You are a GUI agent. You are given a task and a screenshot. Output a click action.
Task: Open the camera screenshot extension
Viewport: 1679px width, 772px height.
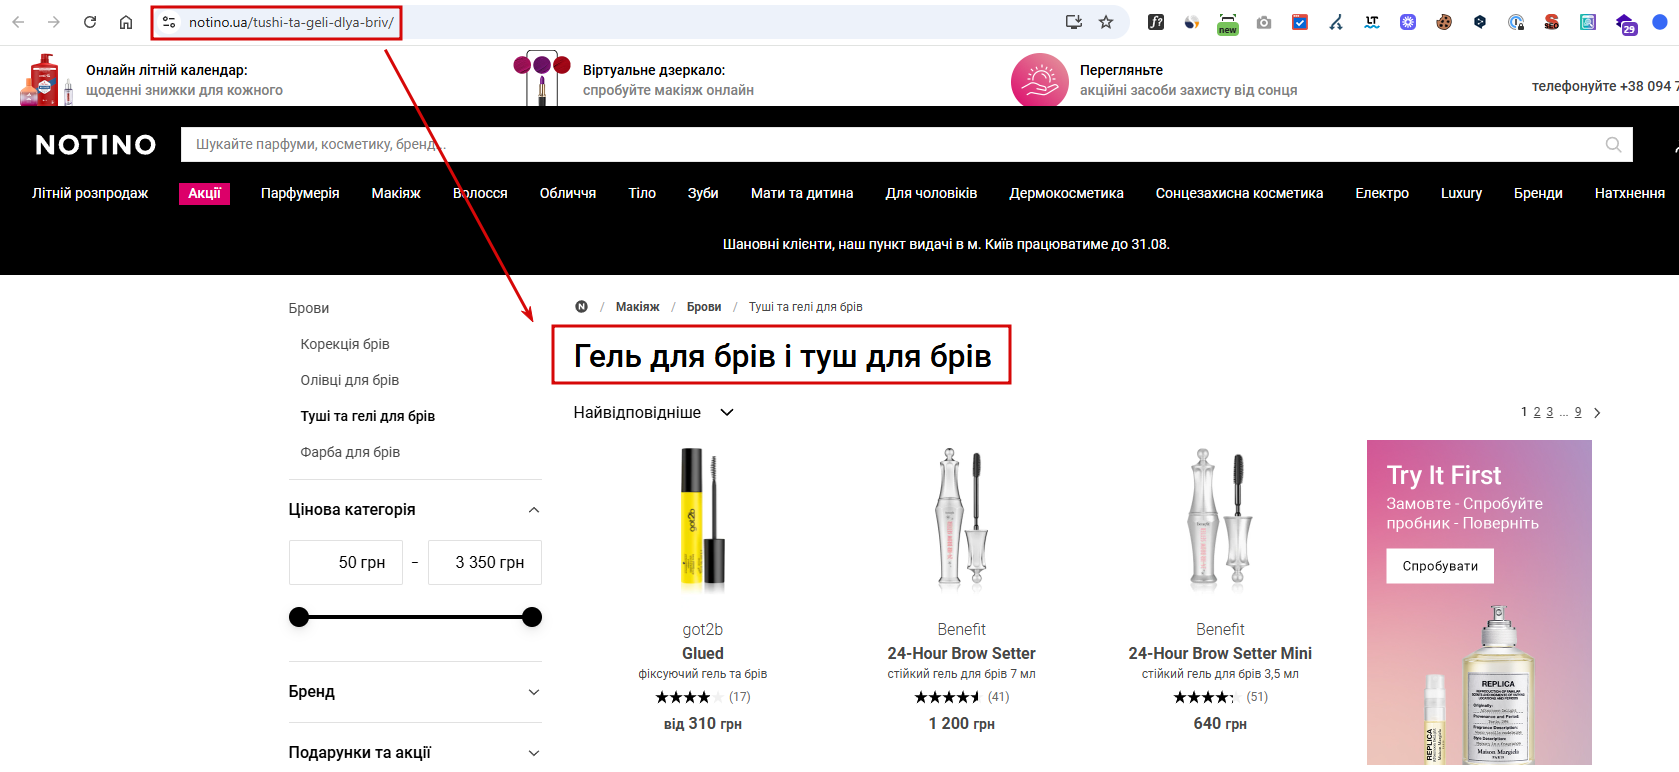click(x=1264, y=22)
